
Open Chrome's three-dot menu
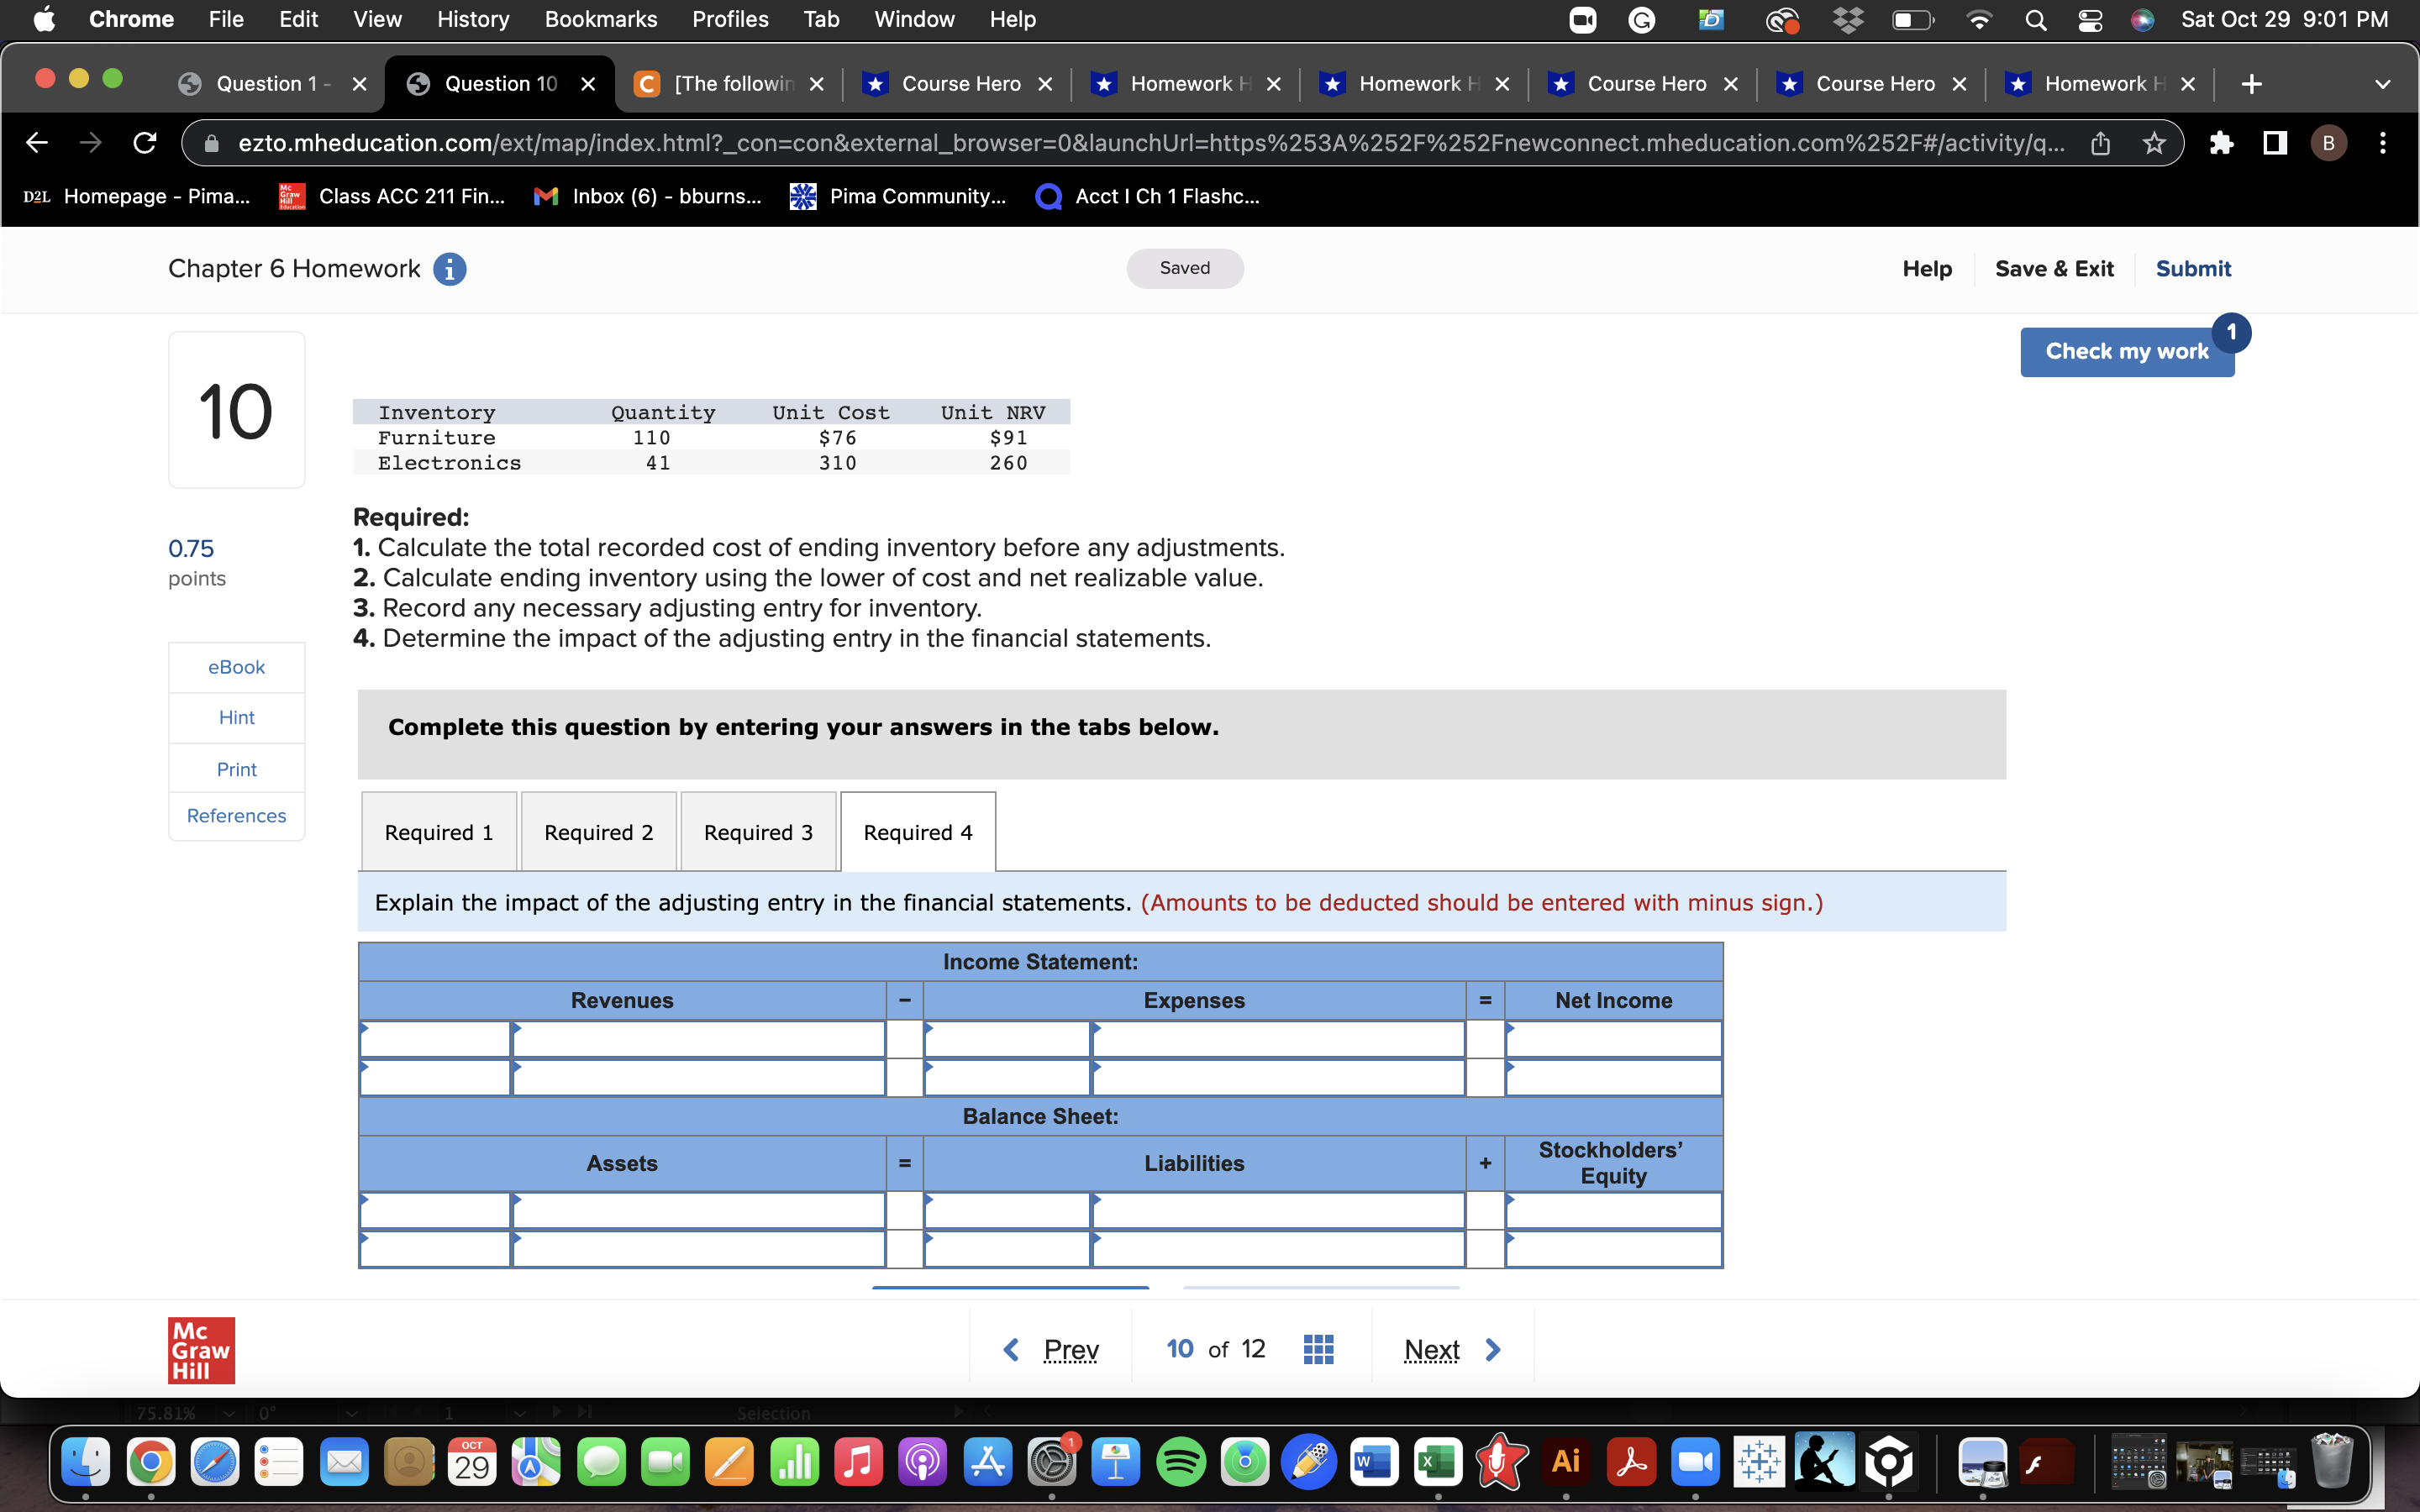click(x=2383, y=143)
